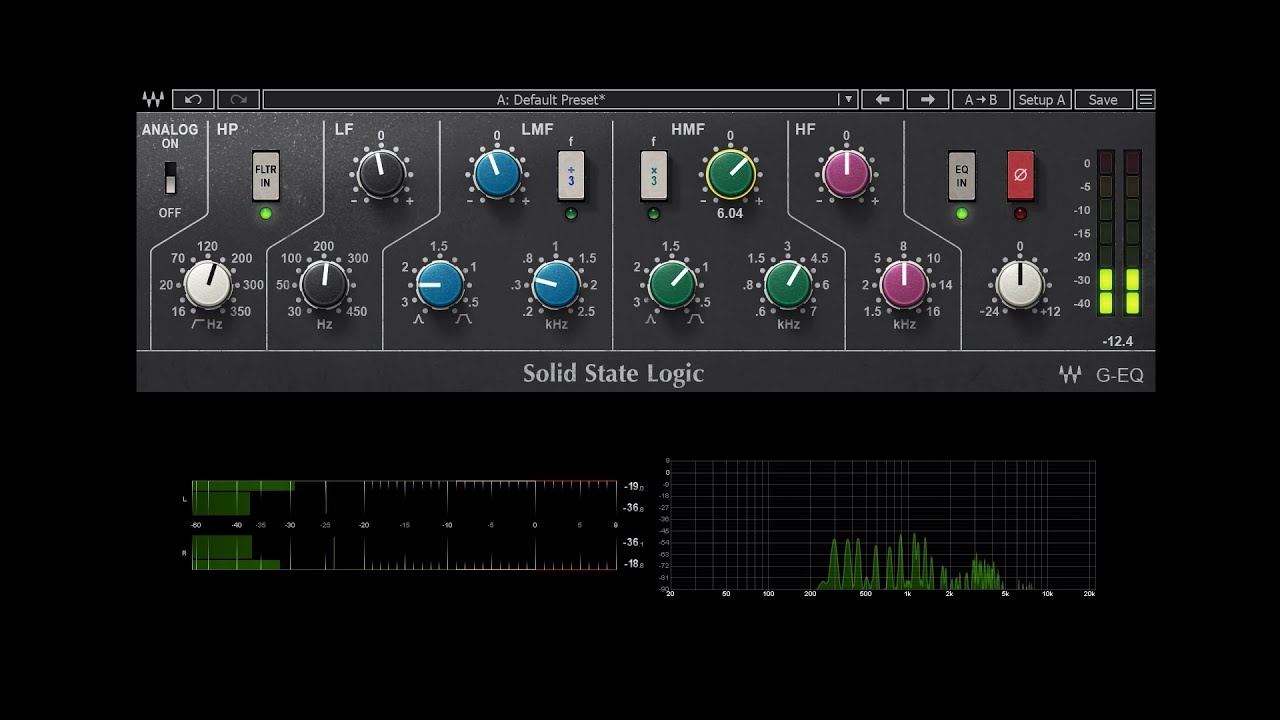Screen dimensions: 1280x720
Task: Click the spectrum analyzer graph
Action: pos(882,525)
